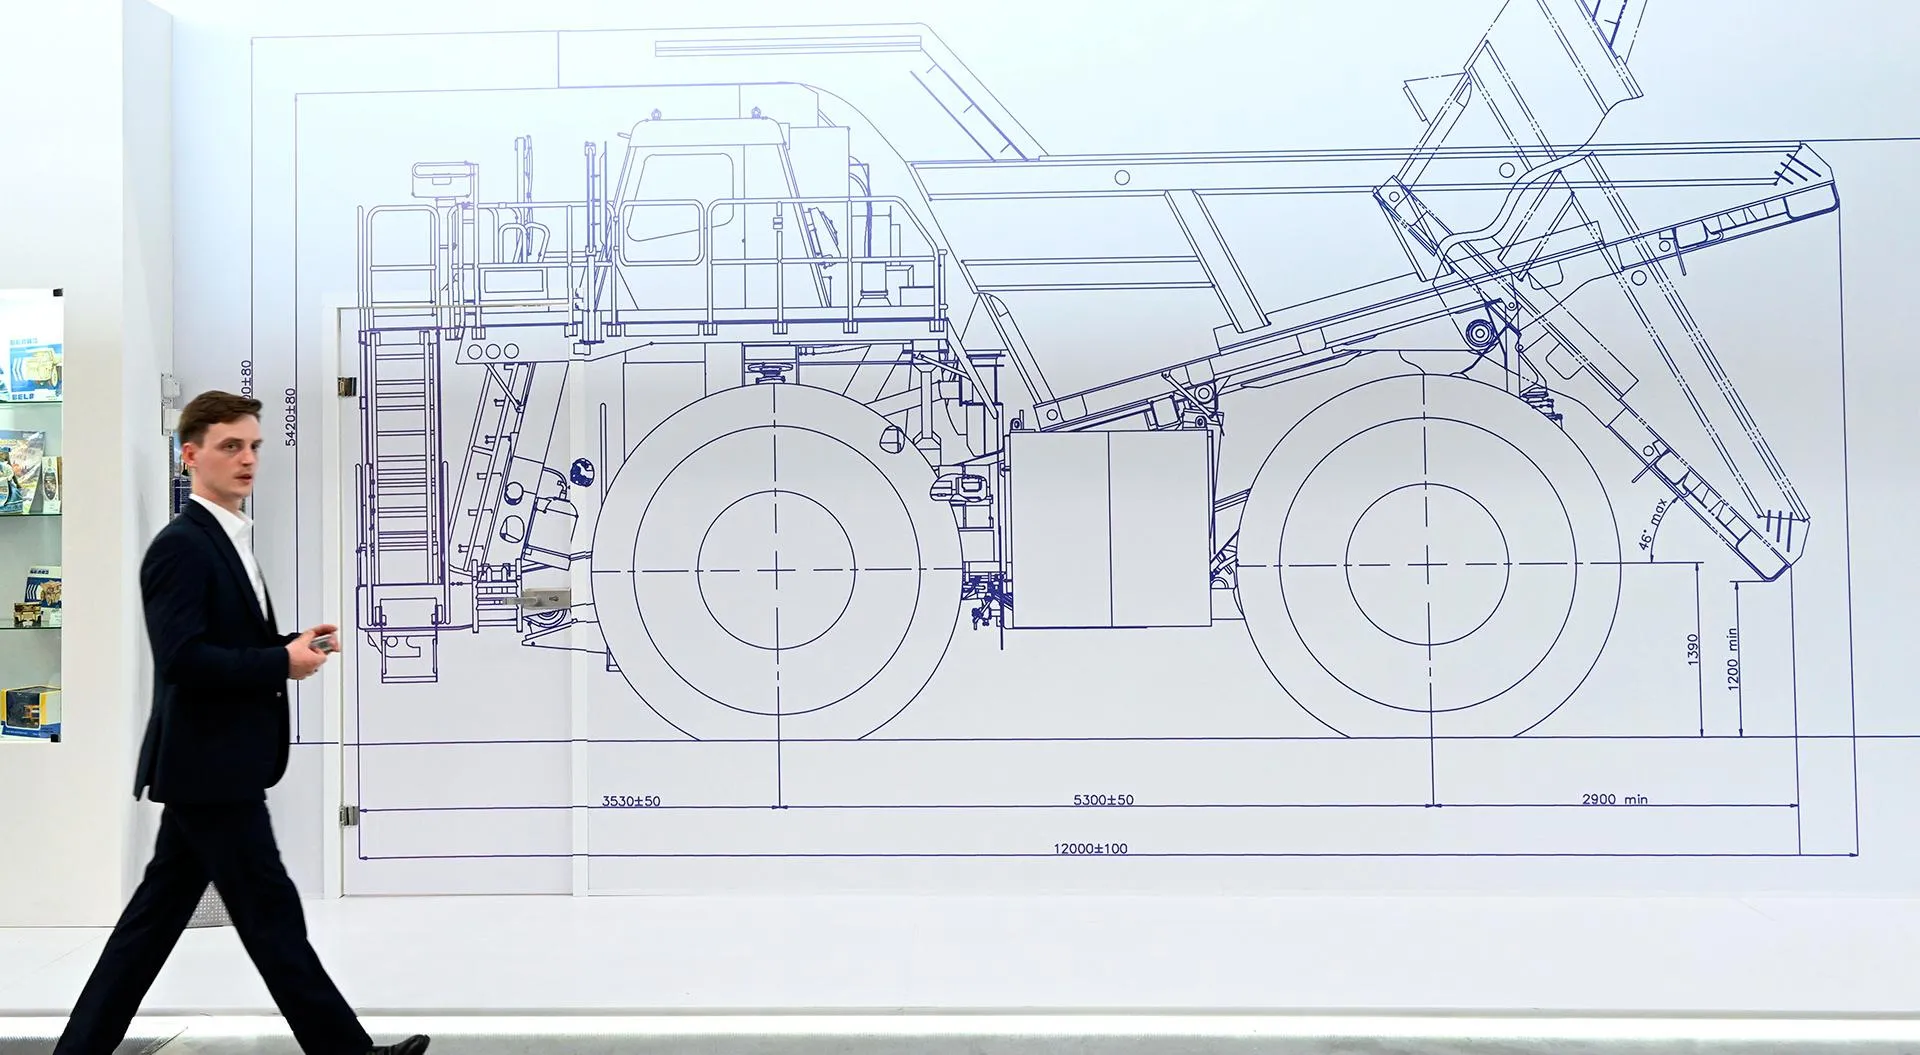Click the 46° max angle annotation
This screenshot has height=1055, width=1920.
1653,525
